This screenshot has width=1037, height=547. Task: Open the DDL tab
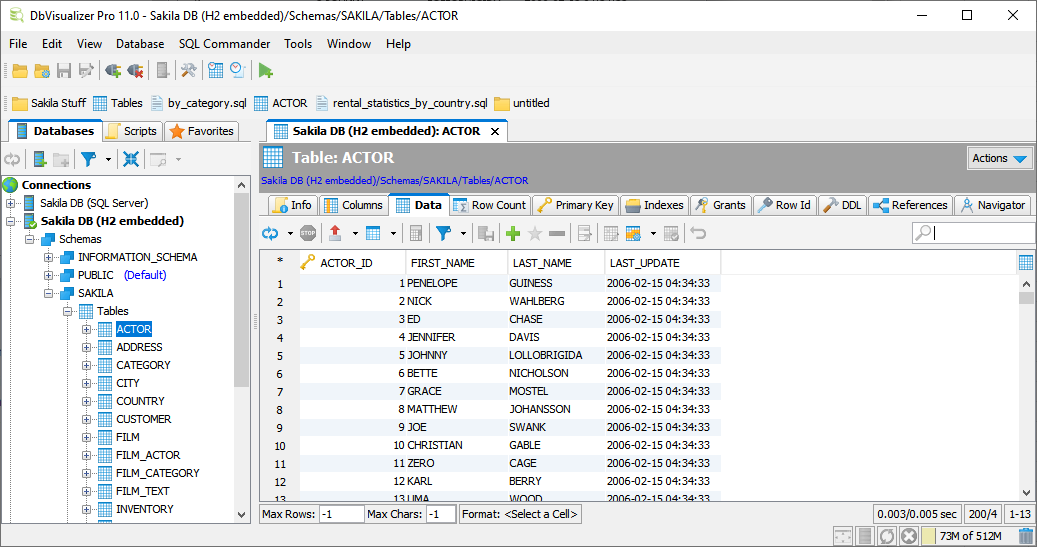(843, 205)
